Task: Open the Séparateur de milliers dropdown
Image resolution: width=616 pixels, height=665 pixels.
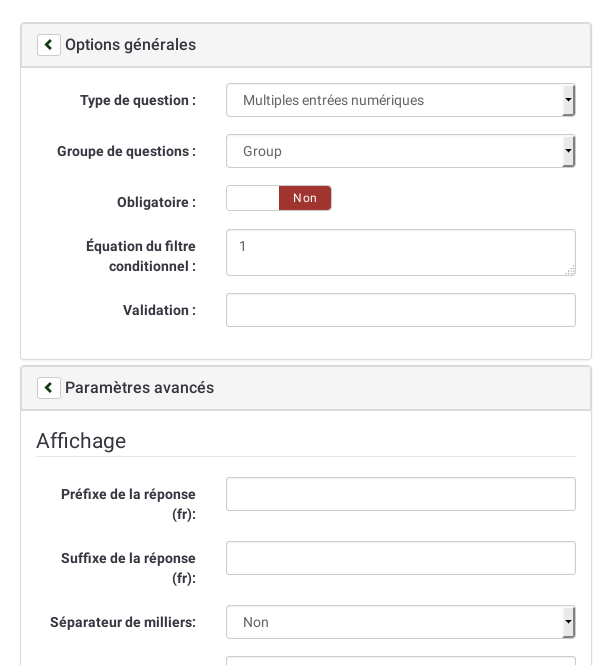Action: pyautogui.click(x=400, y=622)
